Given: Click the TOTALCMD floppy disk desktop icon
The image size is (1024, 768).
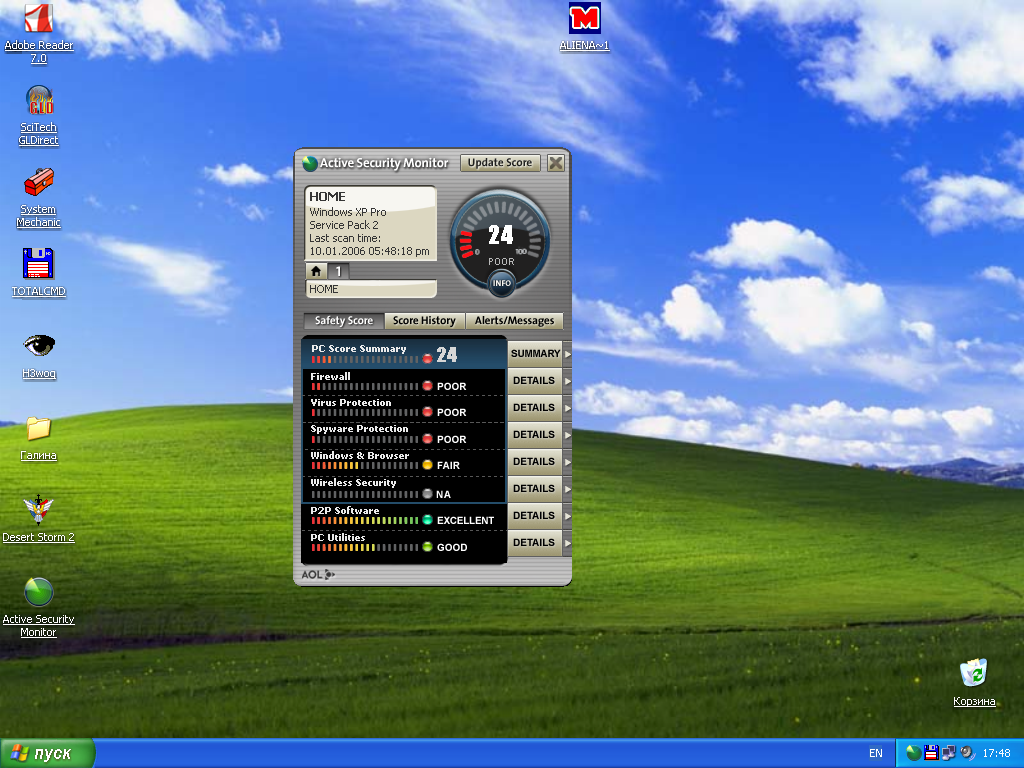Looking at the screenshot, I should pos(39,264).
